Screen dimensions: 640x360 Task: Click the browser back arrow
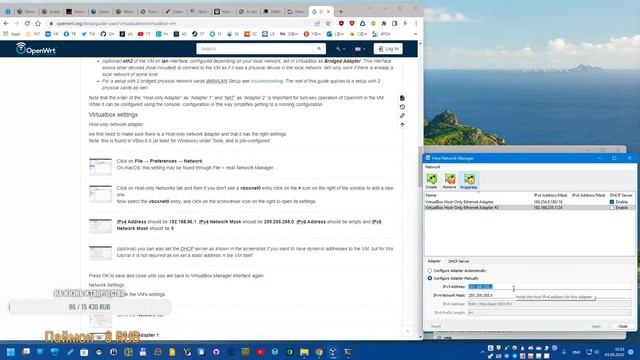coord(6,24)
